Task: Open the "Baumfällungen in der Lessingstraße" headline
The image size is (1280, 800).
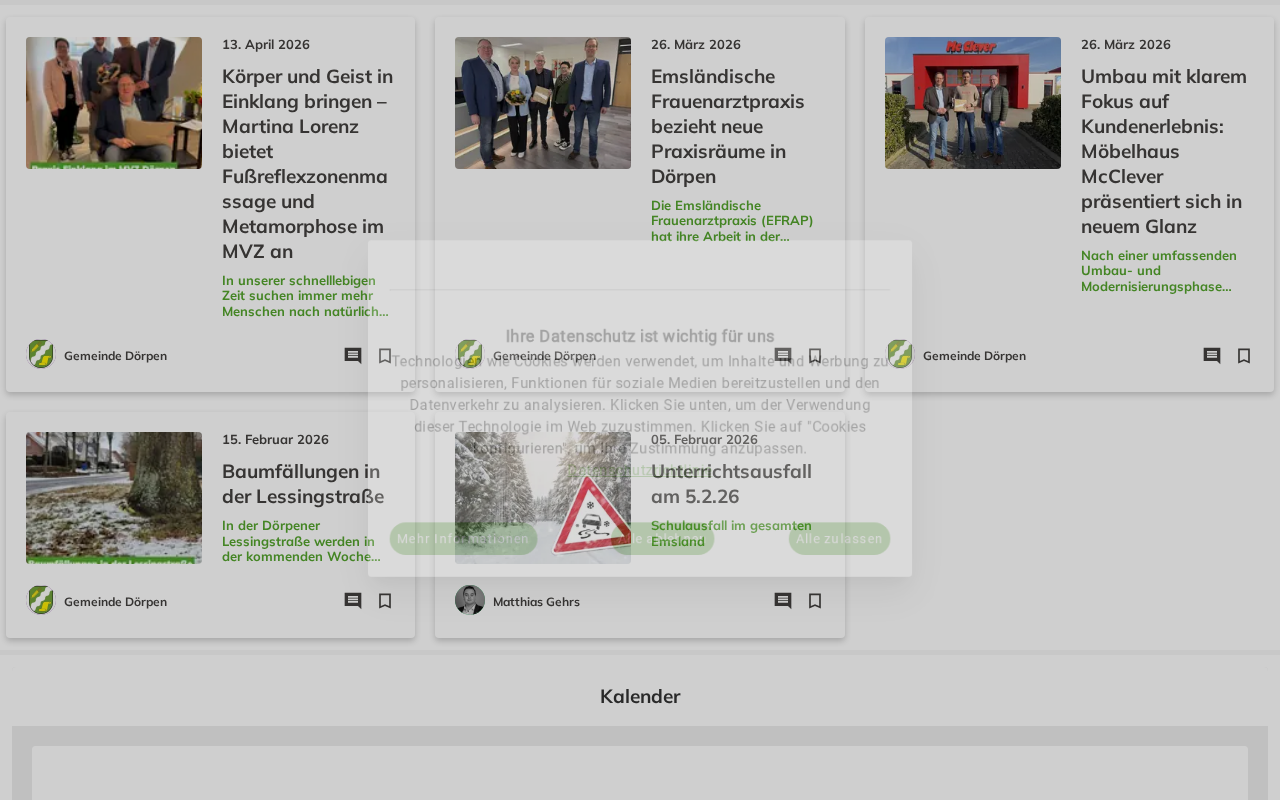Action: point(301,484)
